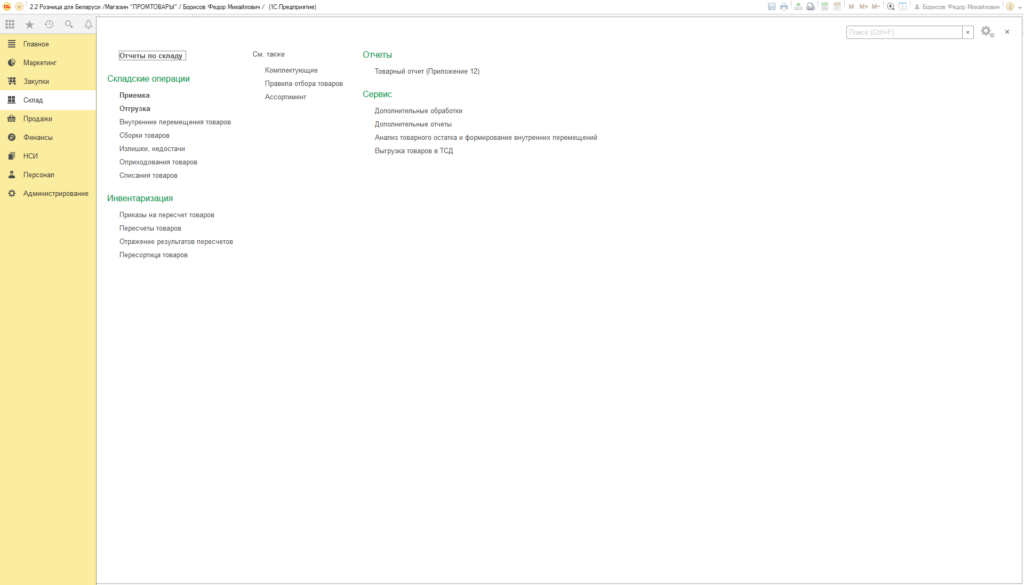Screen dimensions: 1024x585
Task: Select Администрирование section in sidebar
Action: click(48, 193)
